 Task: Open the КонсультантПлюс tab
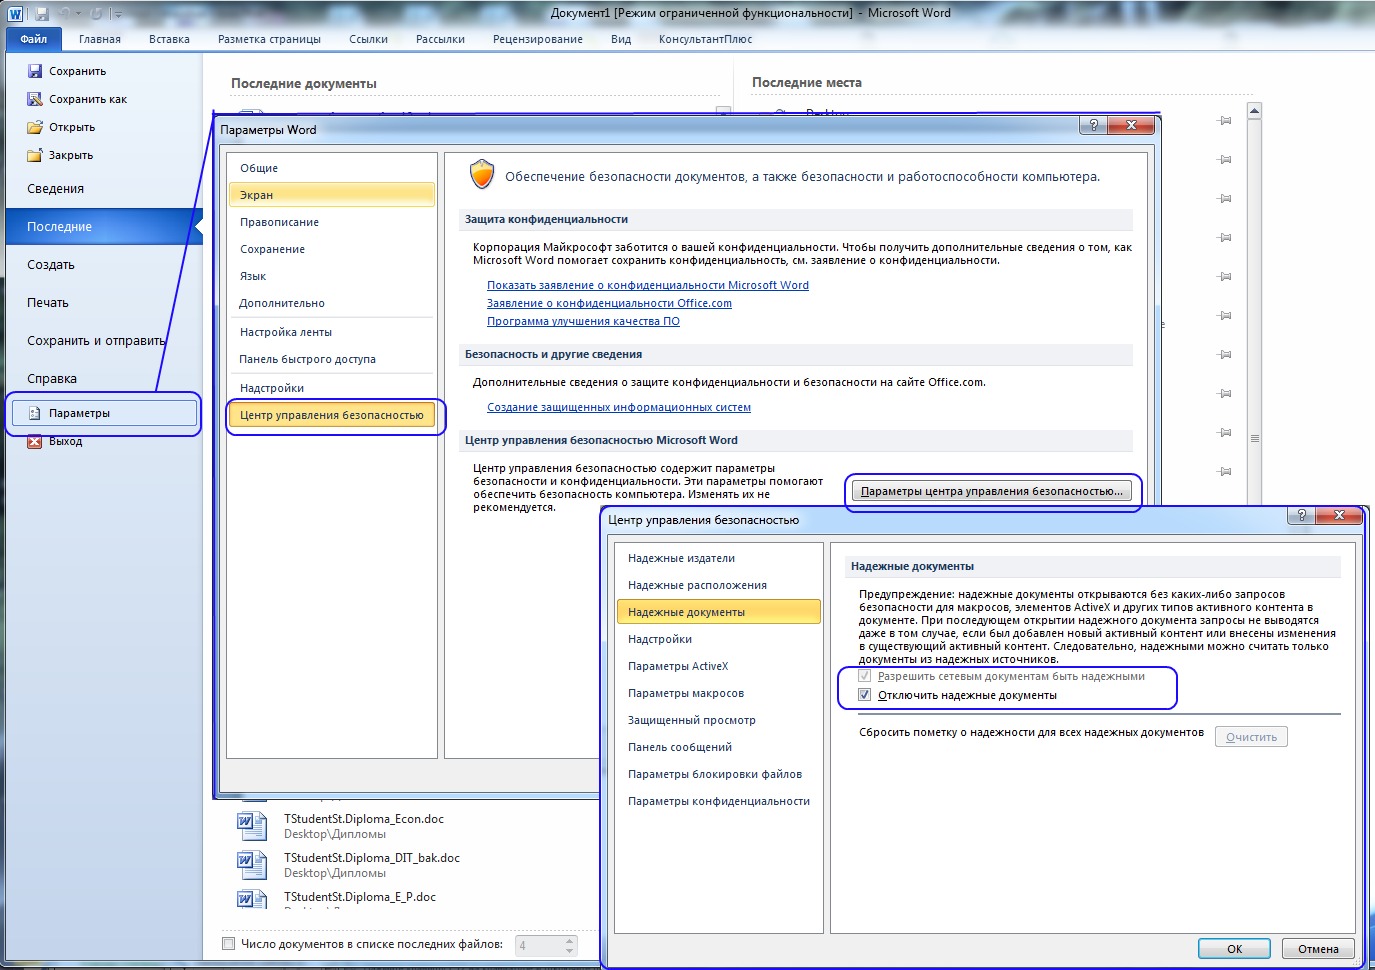click(705, 39)
